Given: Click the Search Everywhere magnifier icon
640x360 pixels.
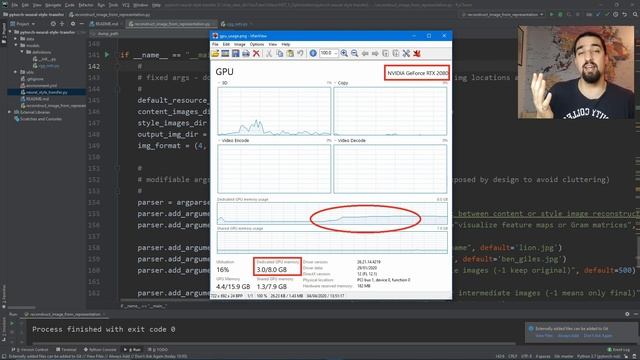Looking at the screenshot, I should 635,14.
